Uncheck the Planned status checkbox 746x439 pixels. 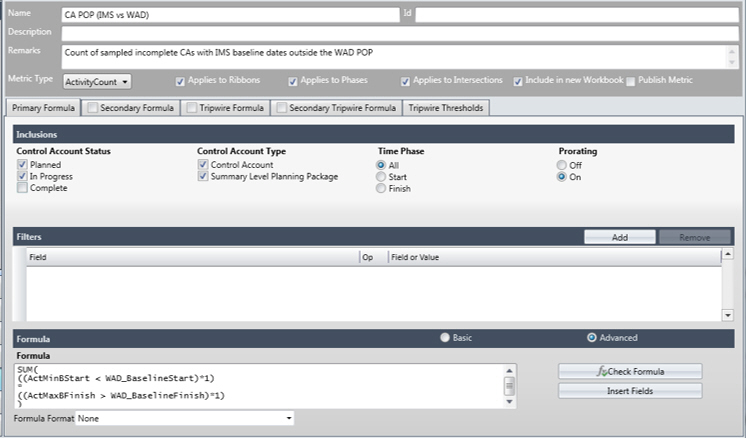pos(22,165)
